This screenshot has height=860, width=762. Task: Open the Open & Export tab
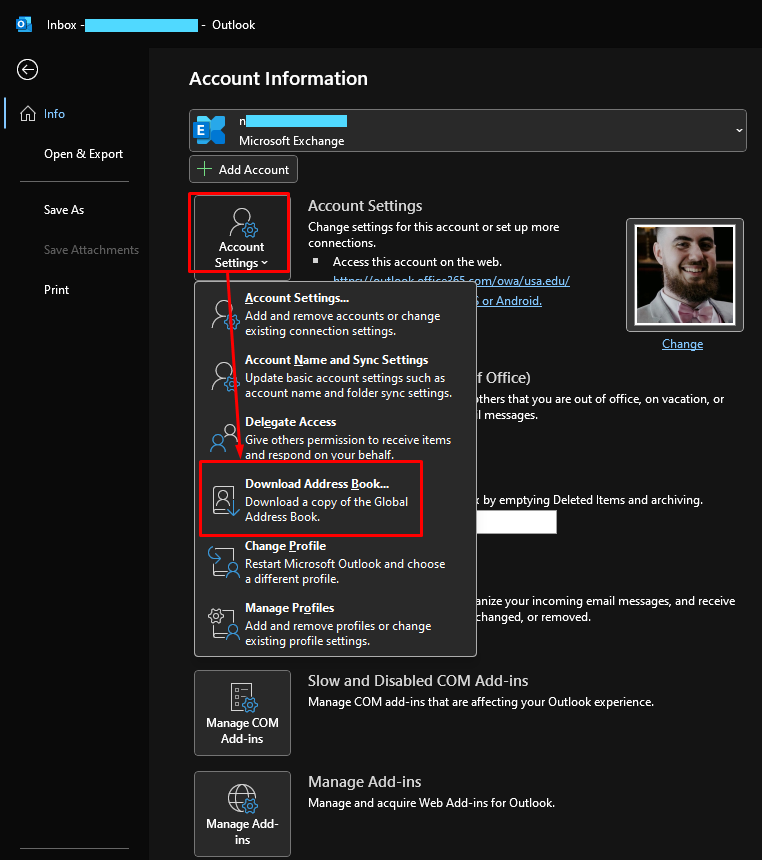(83, 154)
